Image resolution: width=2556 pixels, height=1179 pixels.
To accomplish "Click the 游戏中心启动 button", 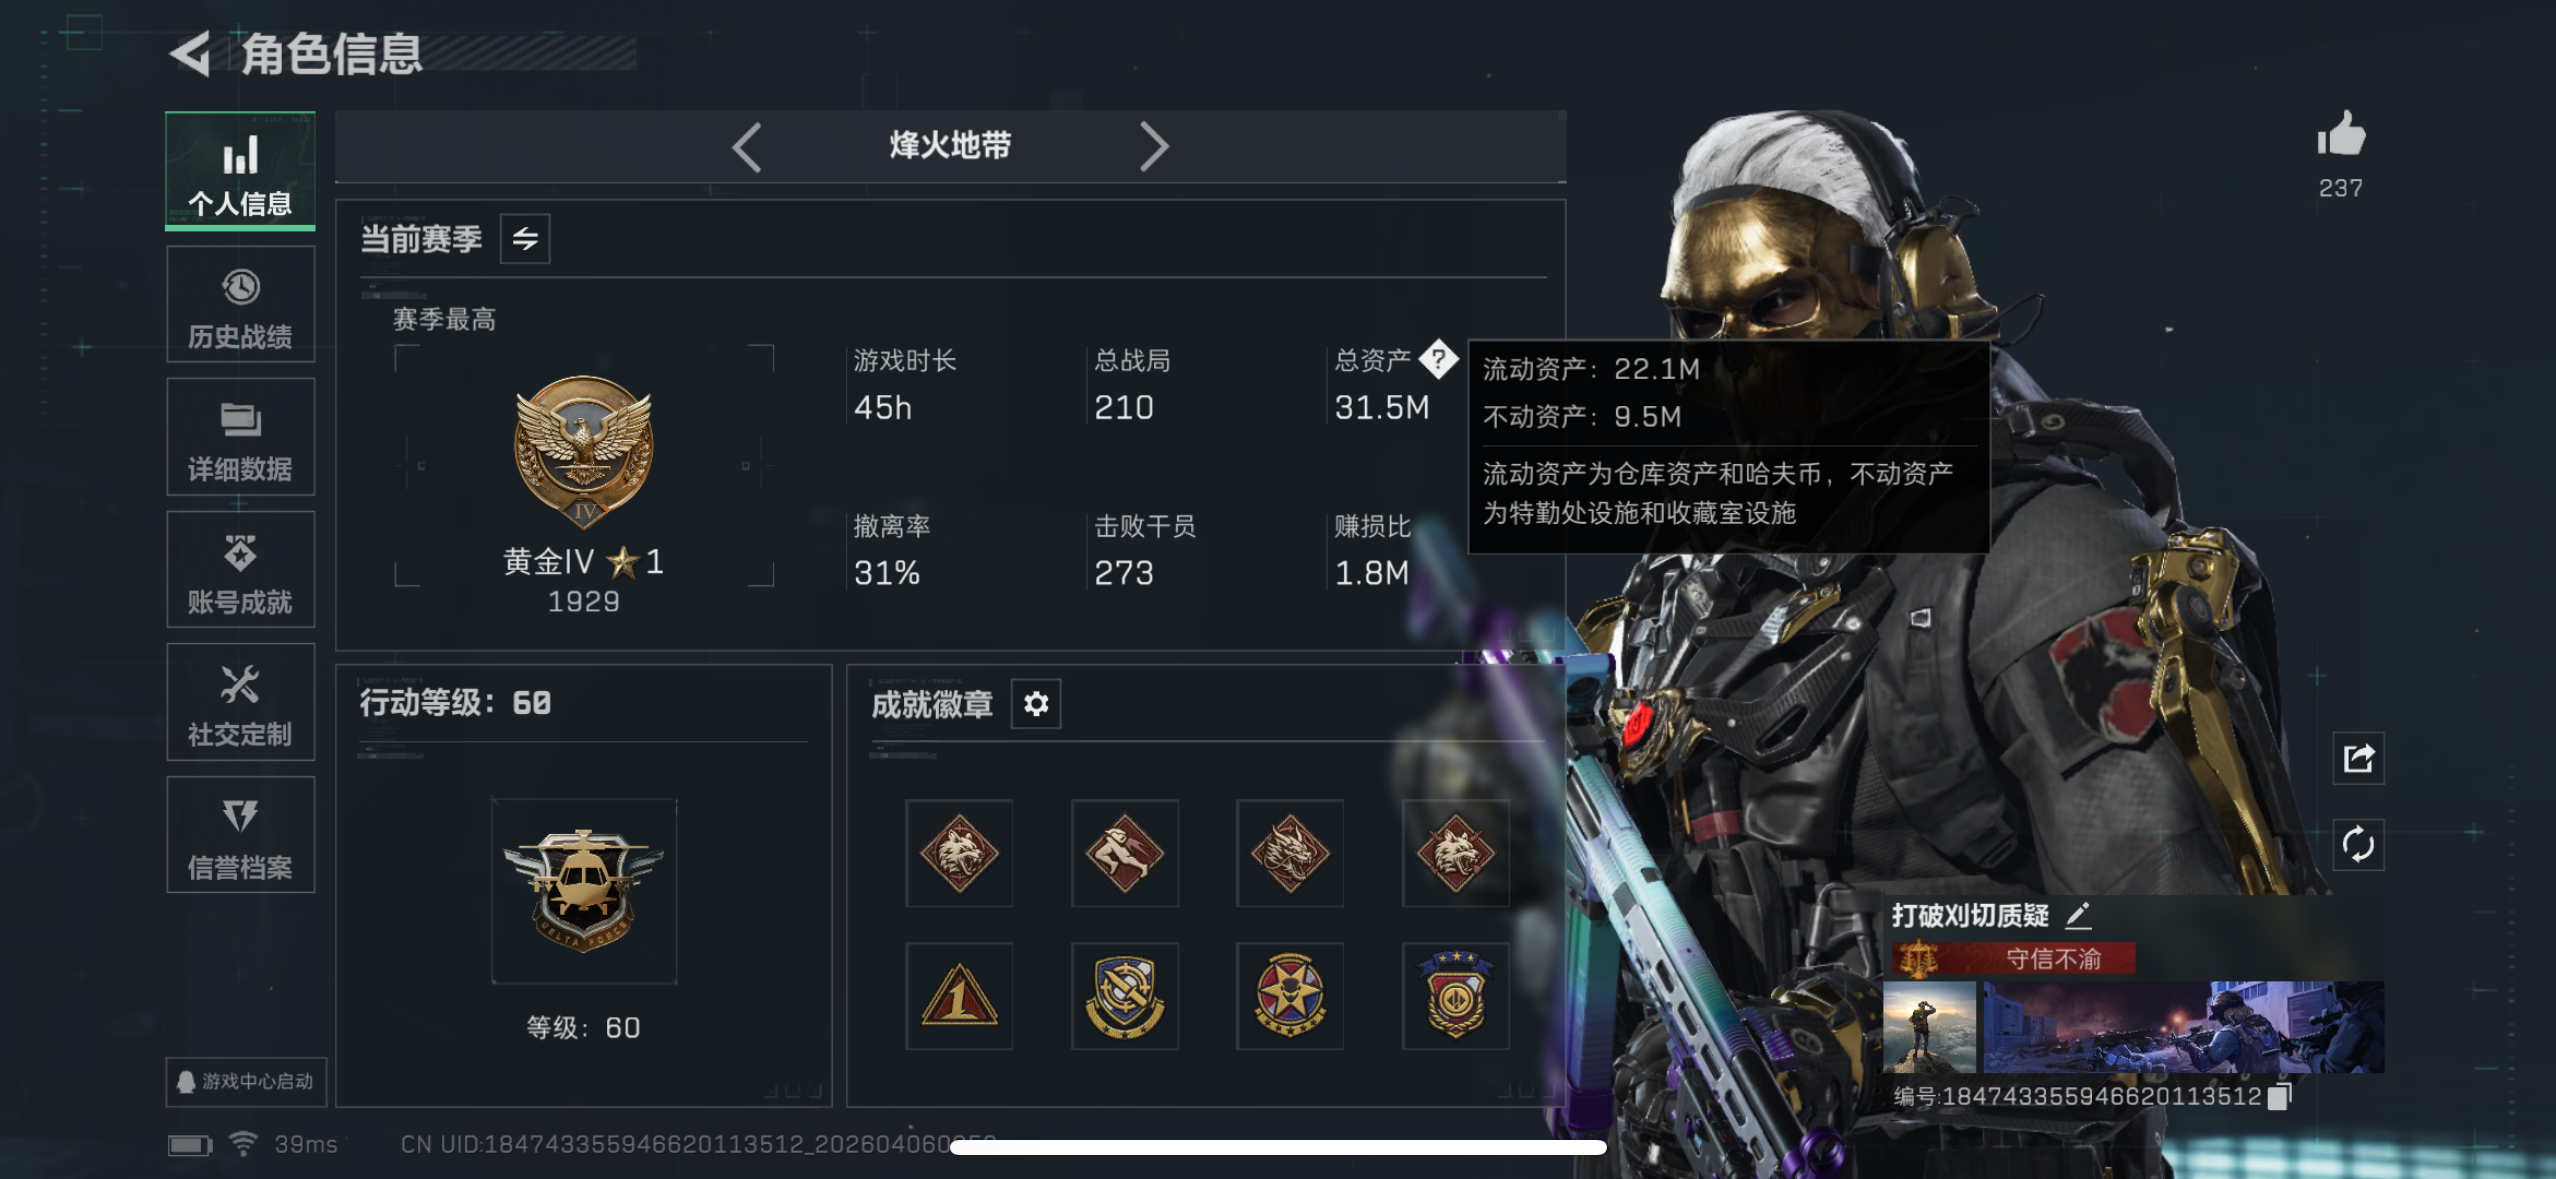I will point(246,1082).
